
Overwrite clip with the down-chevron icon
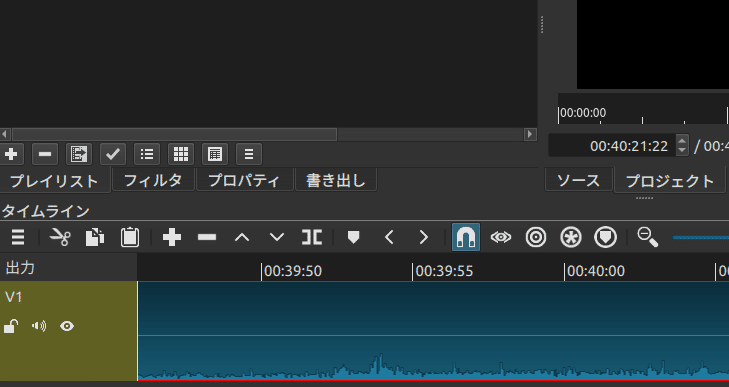277,237
